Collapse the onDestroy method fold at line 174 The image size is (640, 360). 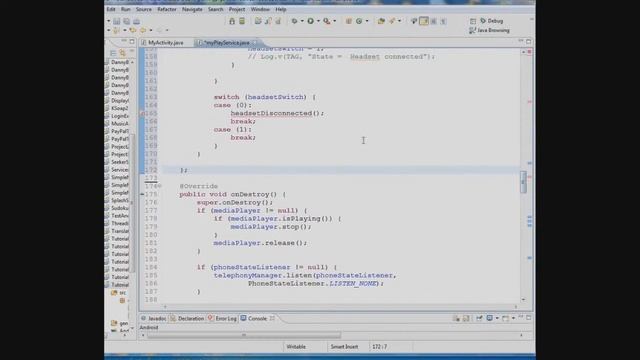pyautogui.click(x=160, y=186)
